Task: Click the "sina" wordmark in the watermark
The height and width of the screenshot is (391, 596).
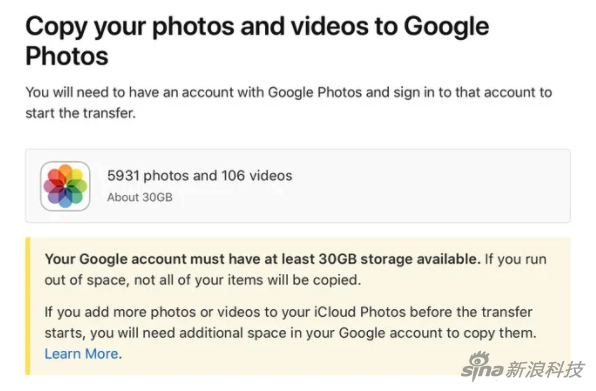Action: coord(483,370)
